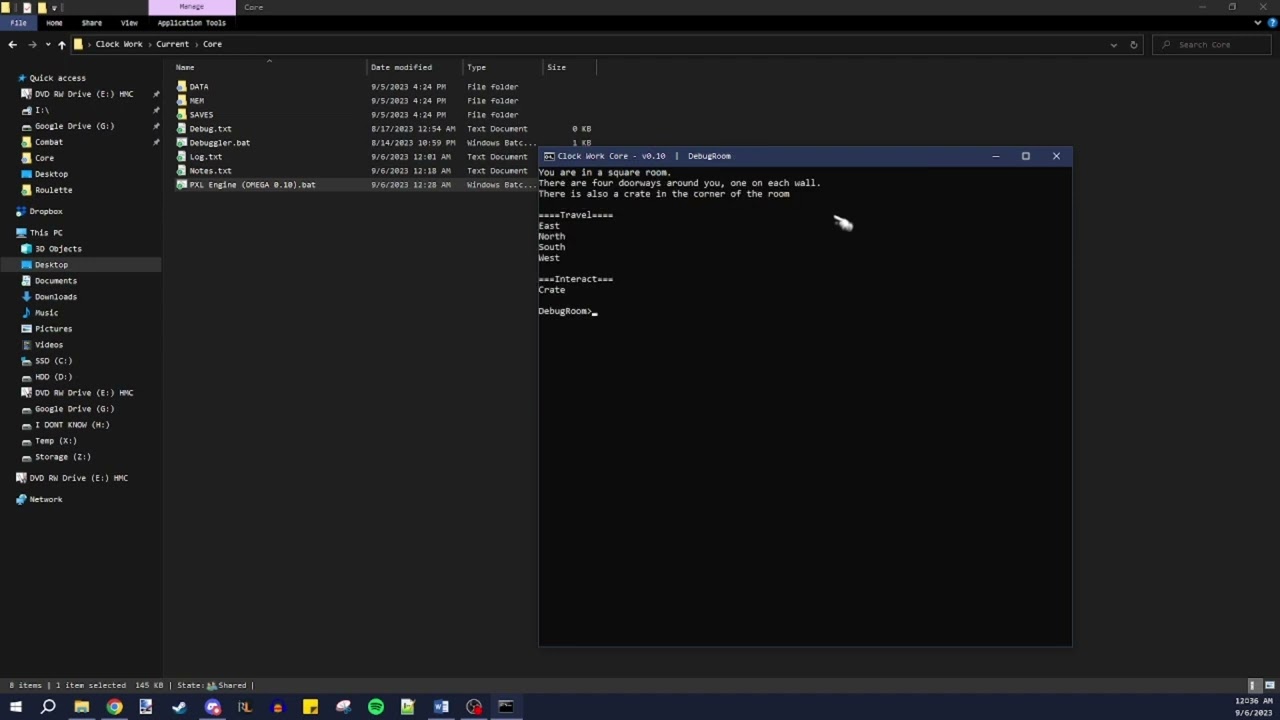Click console window title bar icon
This screenshot has width=1280, height=720.
(x=548, y=156)
